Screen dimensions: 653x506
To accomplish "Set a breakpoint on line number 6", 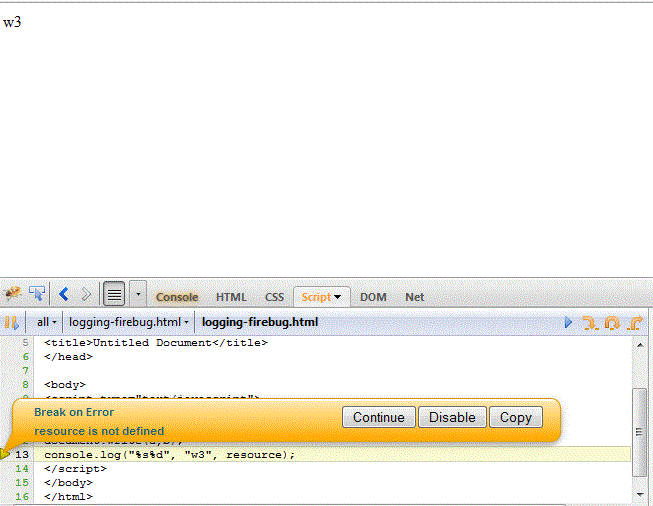I will (25, 356).
